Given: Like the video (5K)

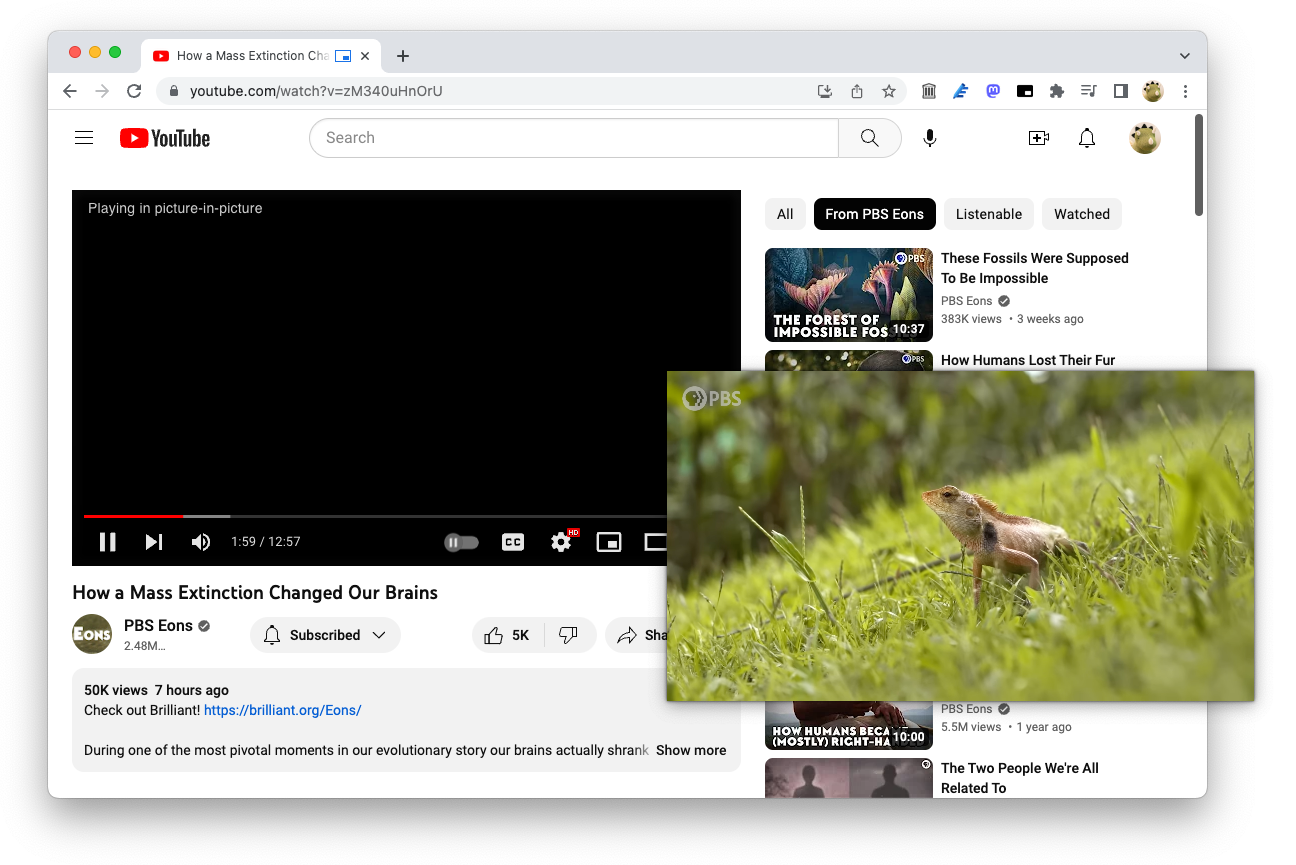Looking at the screenshot, I should click(508, 635).
